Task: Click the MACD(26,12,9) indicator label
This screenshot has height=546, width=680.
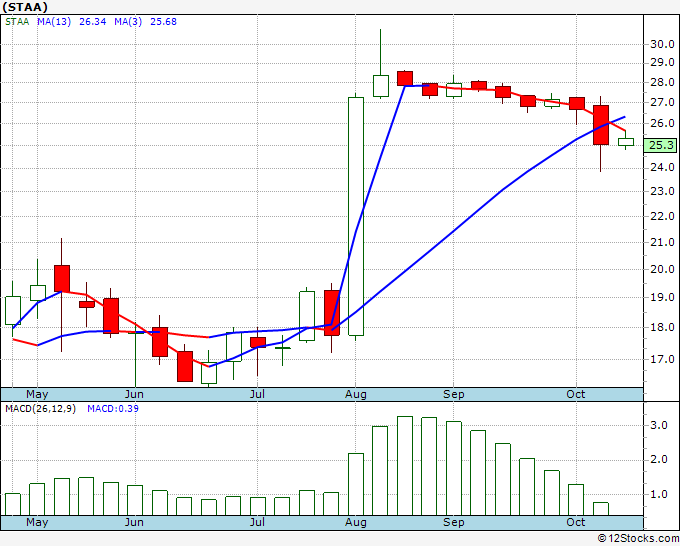Action: click(40, 409)
